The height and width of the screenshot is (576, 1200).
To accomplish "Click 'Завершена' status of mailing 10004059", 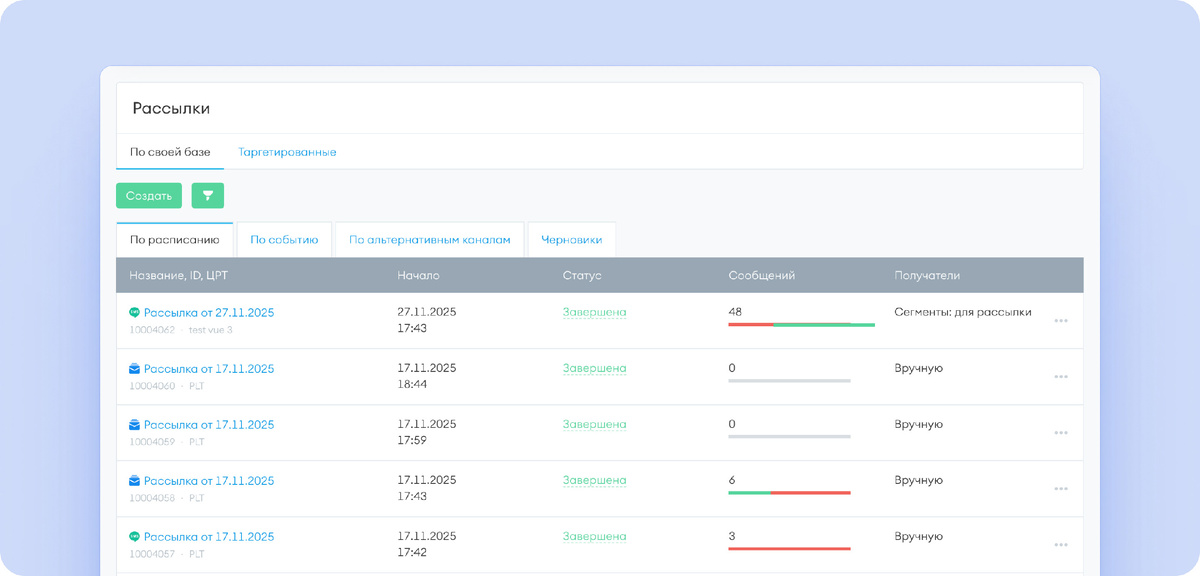I will (x=594, y=424).
